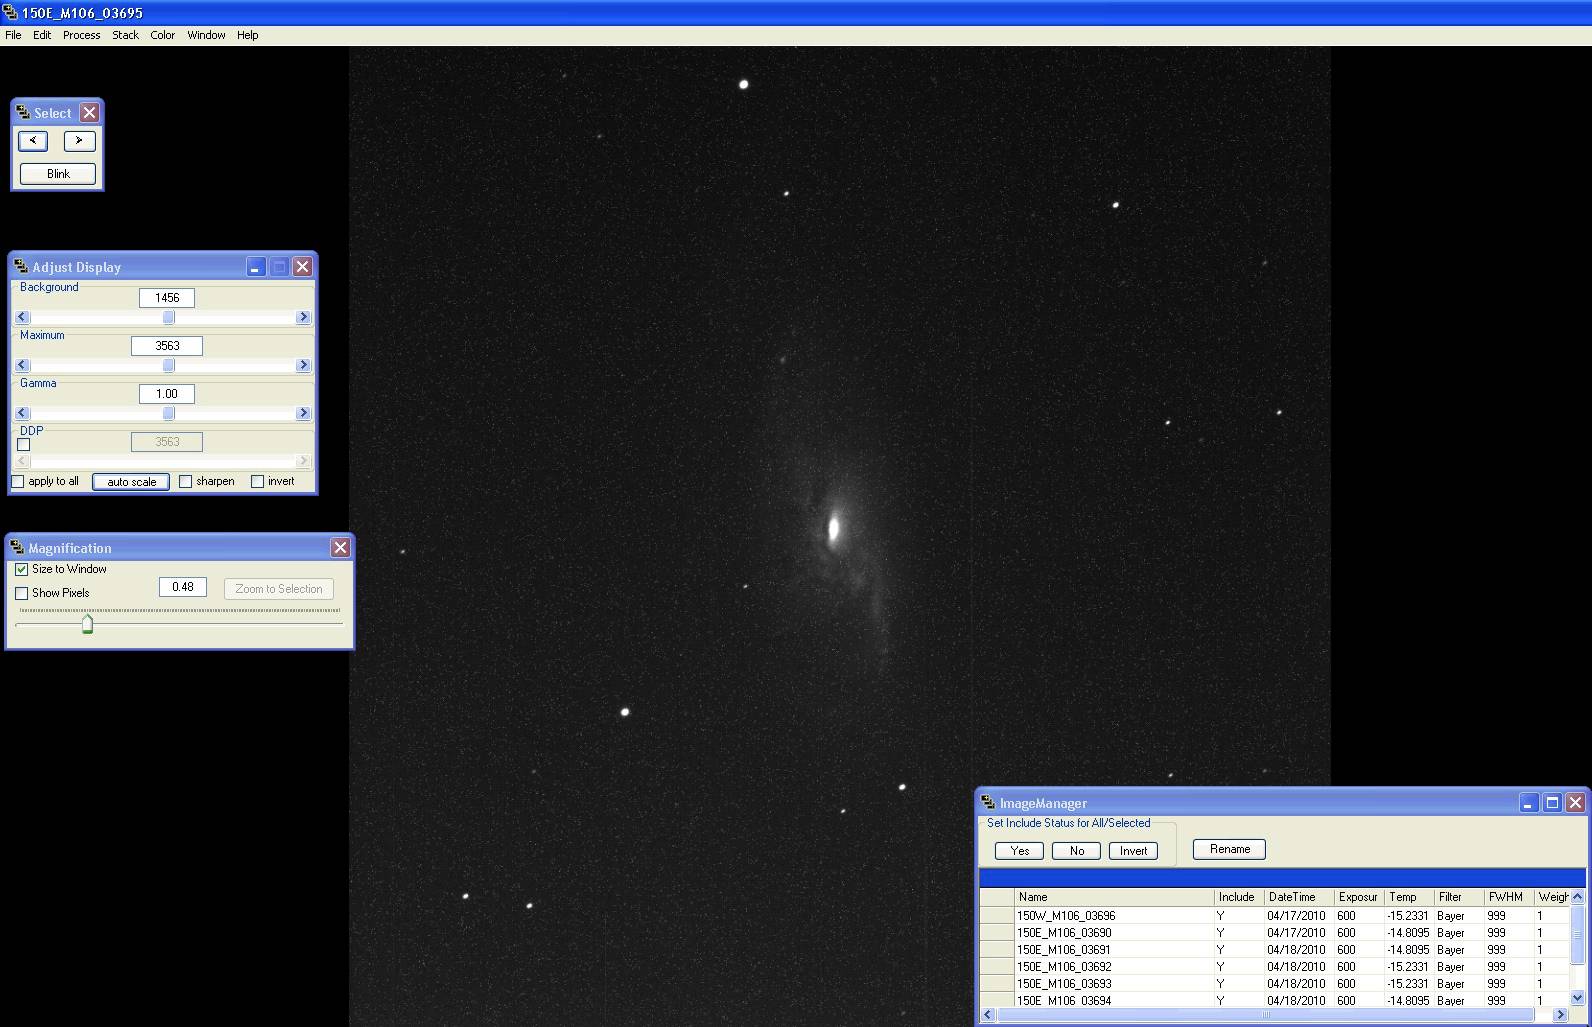
Task: Click the FWHM column header
Action: (x=1505, y=897)
